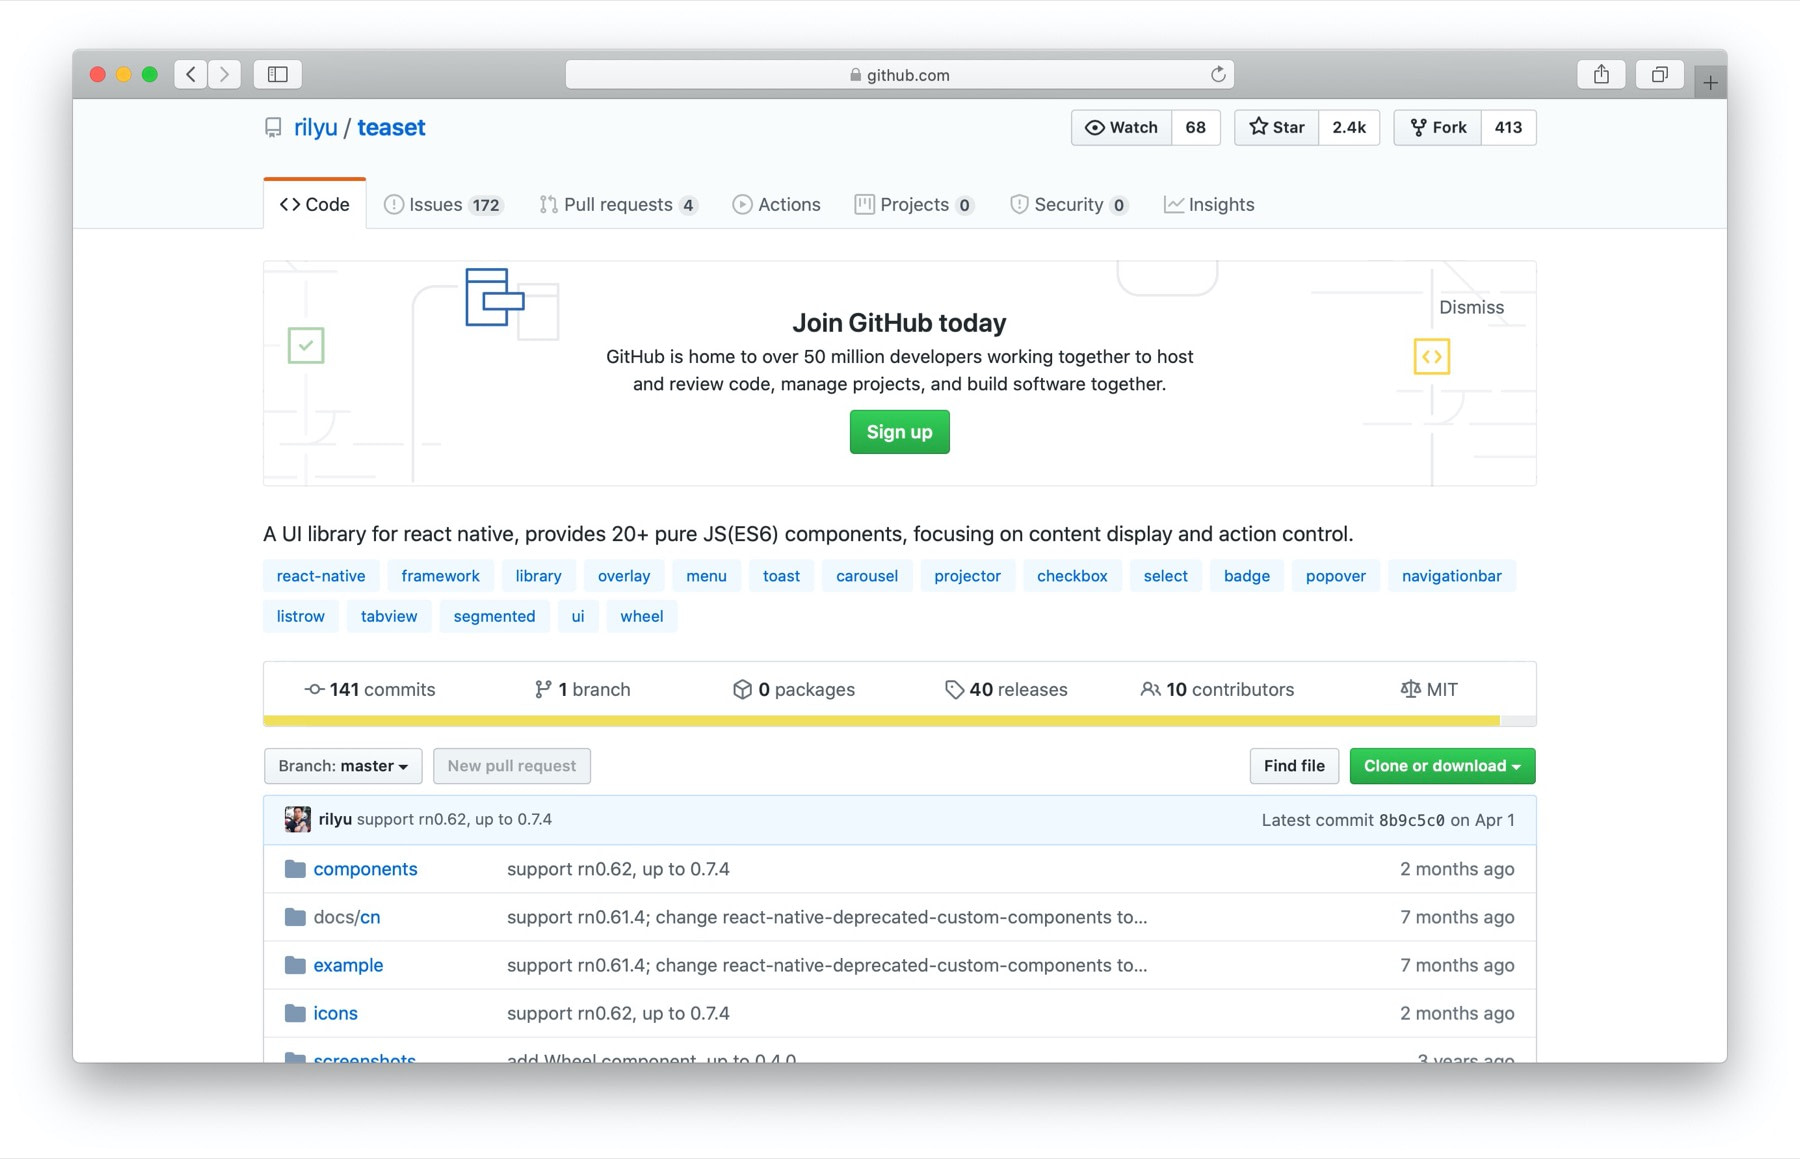Open the ui topic tag
The height and width of the screenshot is (1159, 1800).
coord(577,616)
